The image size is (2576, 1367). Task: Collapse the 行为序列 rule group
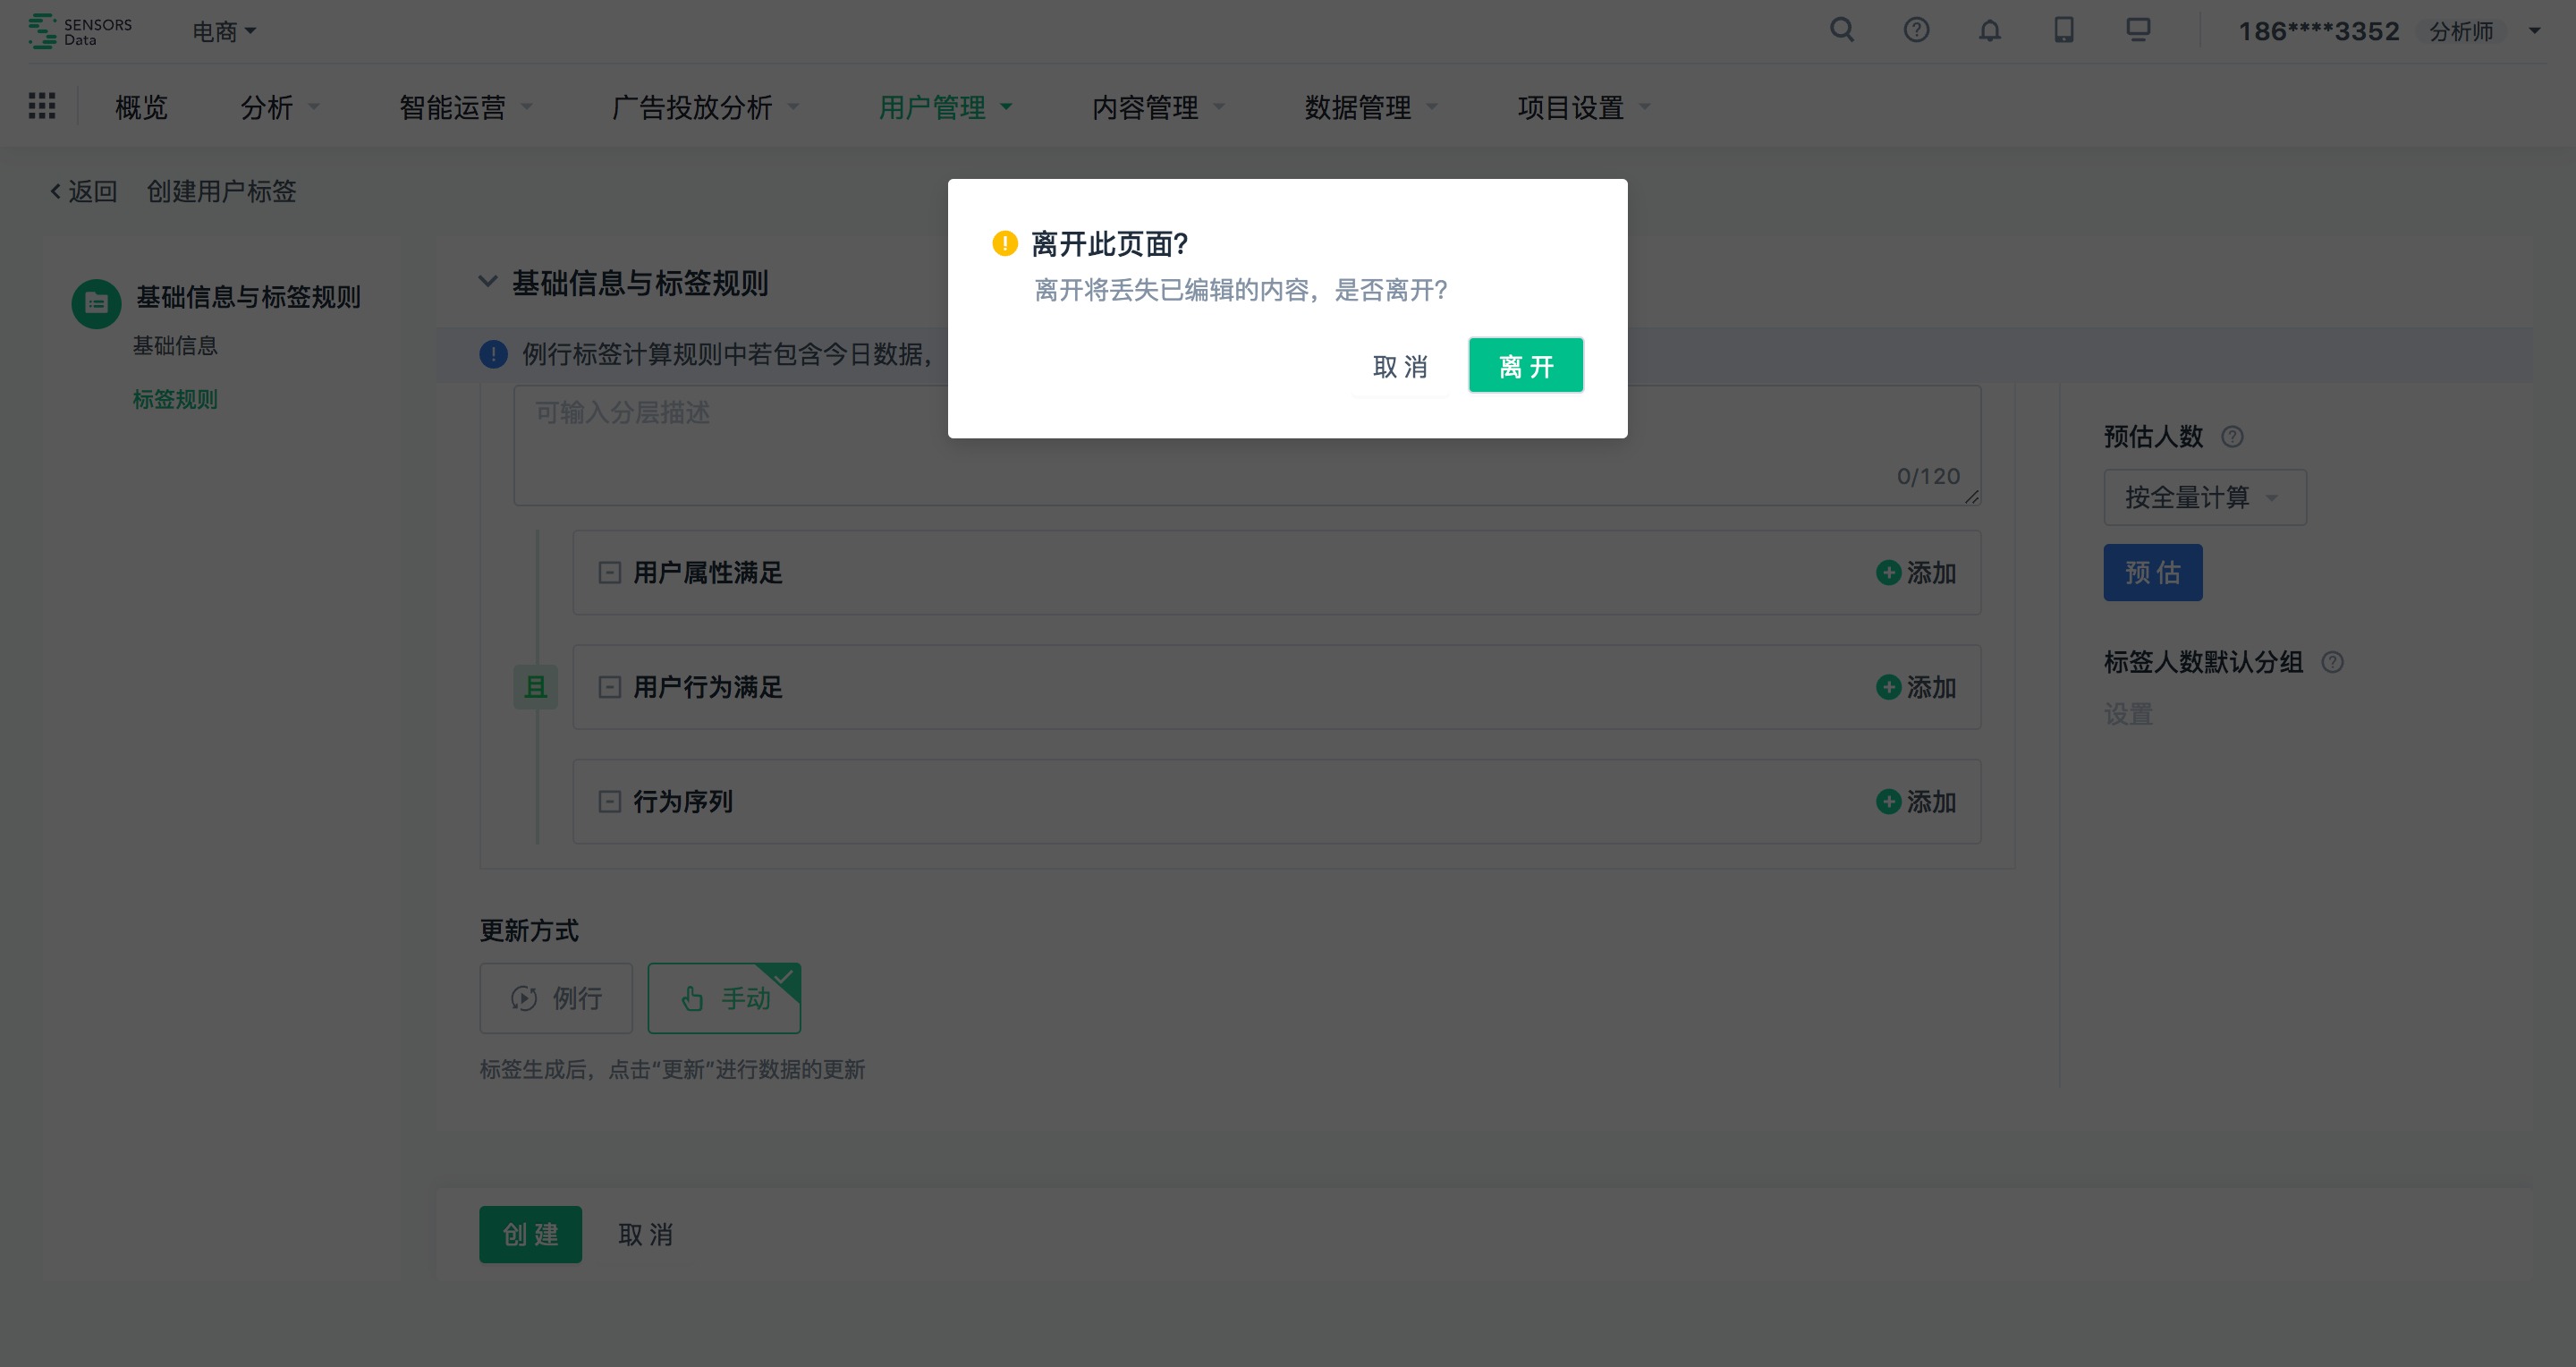click(x=609, y=802)
